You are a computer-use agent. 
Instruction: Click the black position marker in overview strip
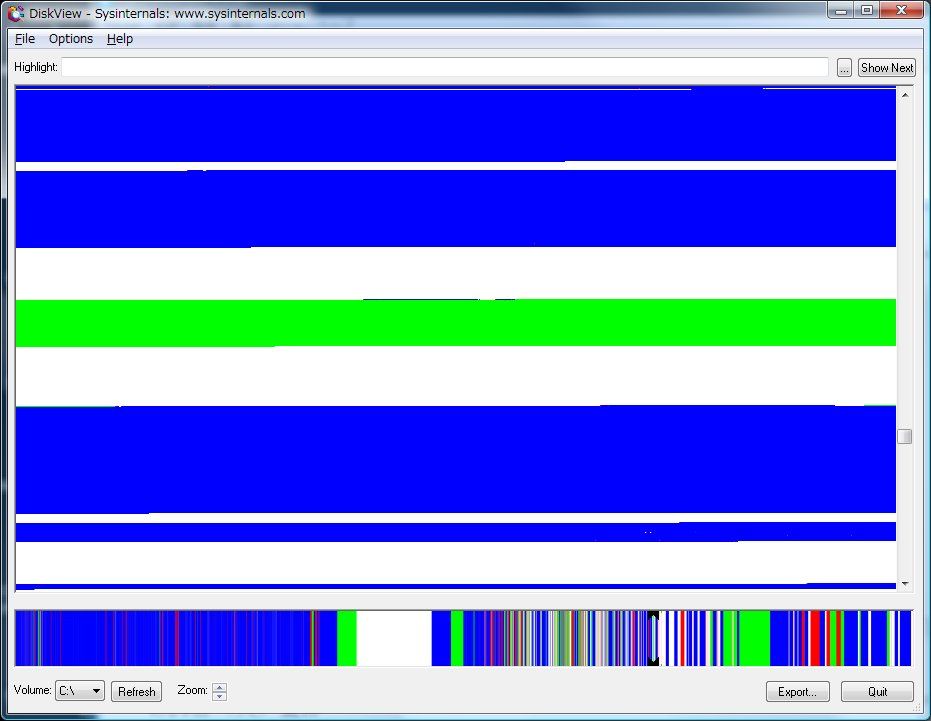(653, 638)
